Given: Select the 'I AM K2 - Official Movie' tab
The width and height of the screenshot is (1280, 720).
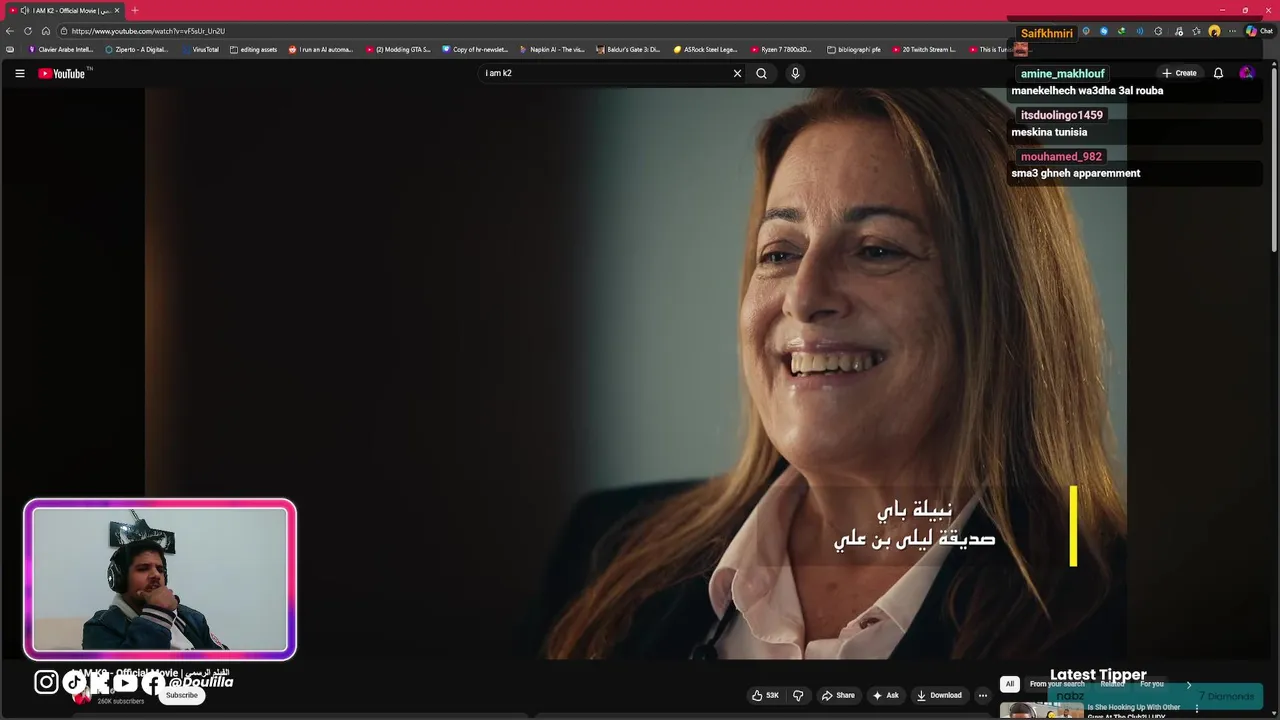Looking at the screenshot, I should (x=65, y=10).
